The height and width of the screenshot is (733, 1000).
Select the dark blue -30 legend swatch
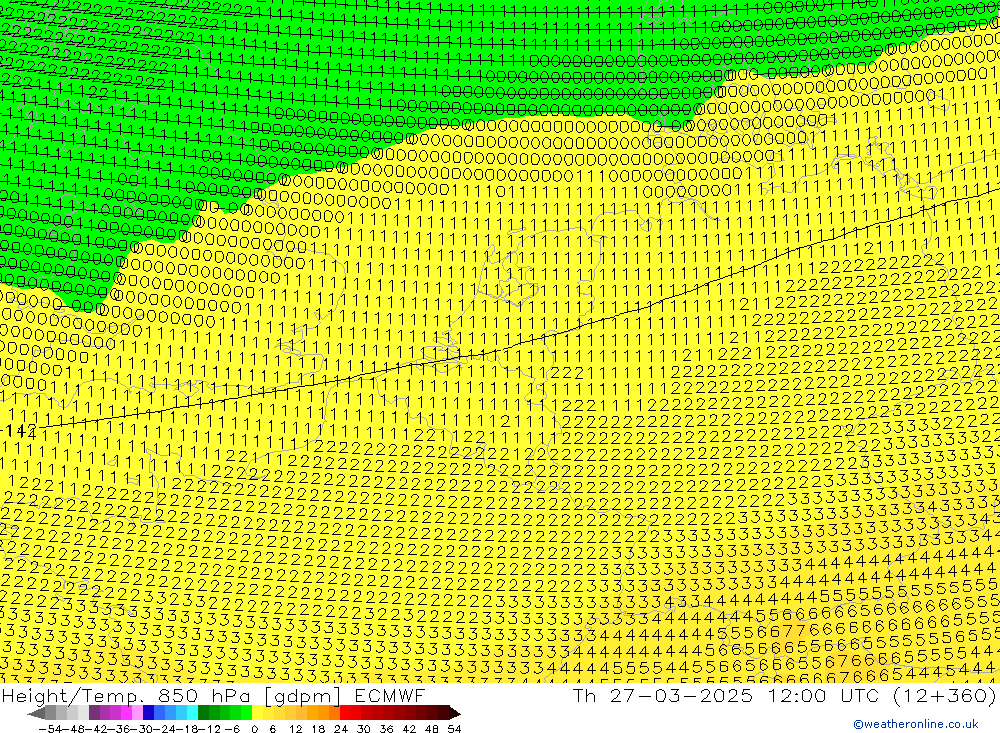(149, 713)
